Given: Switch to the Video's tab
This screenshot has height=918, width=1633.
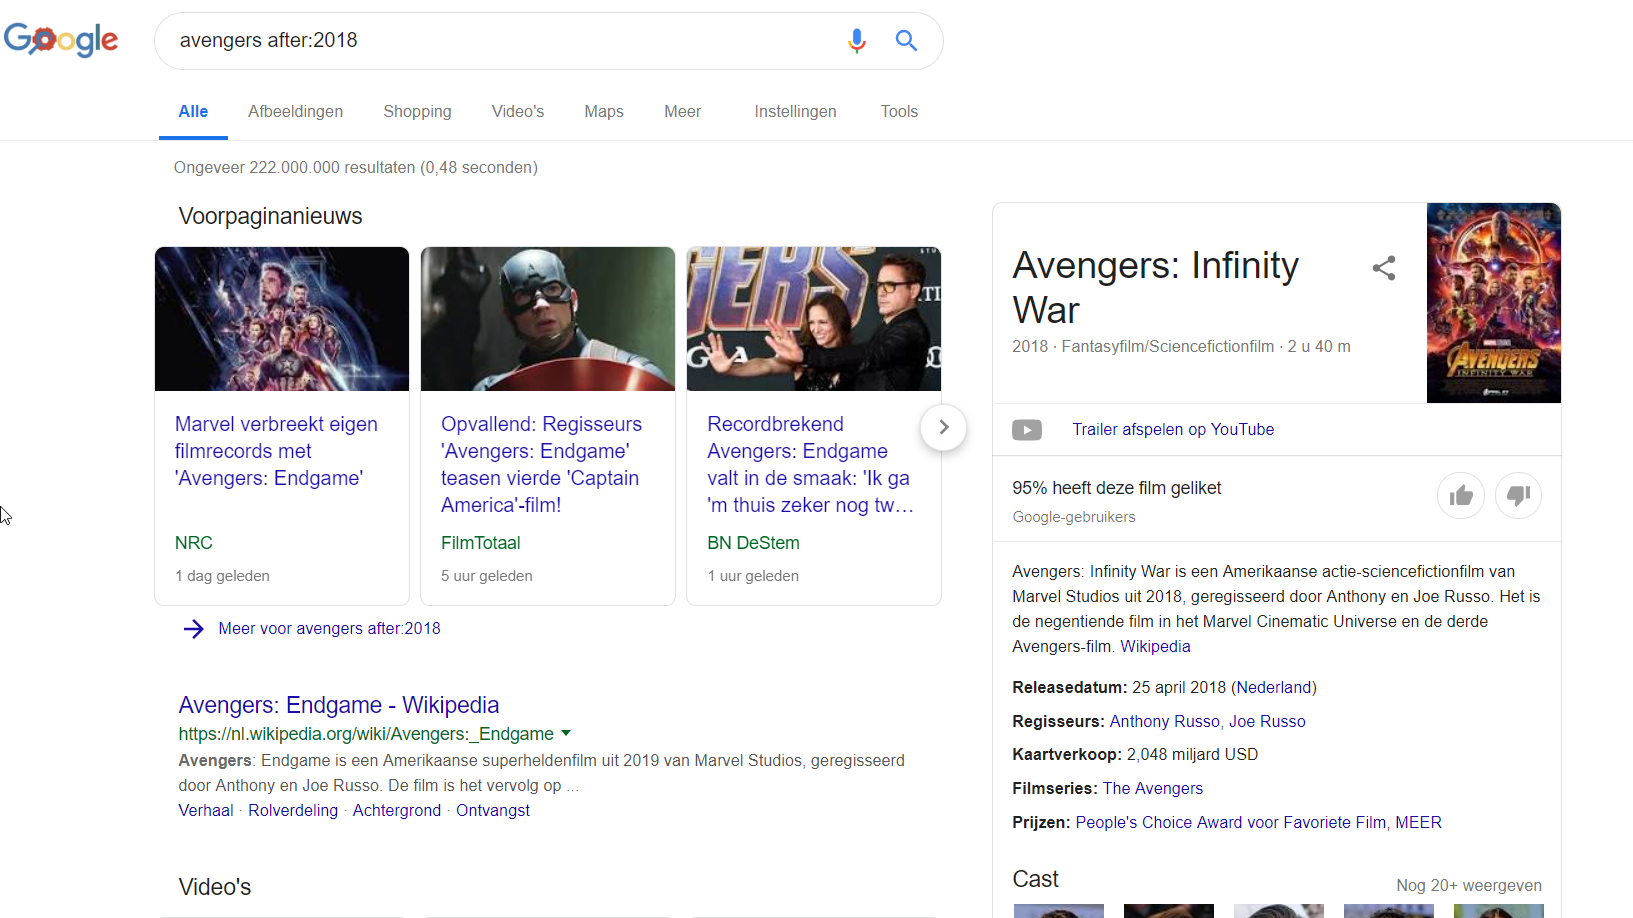Looking at the screenshot, I should (517, 112).
